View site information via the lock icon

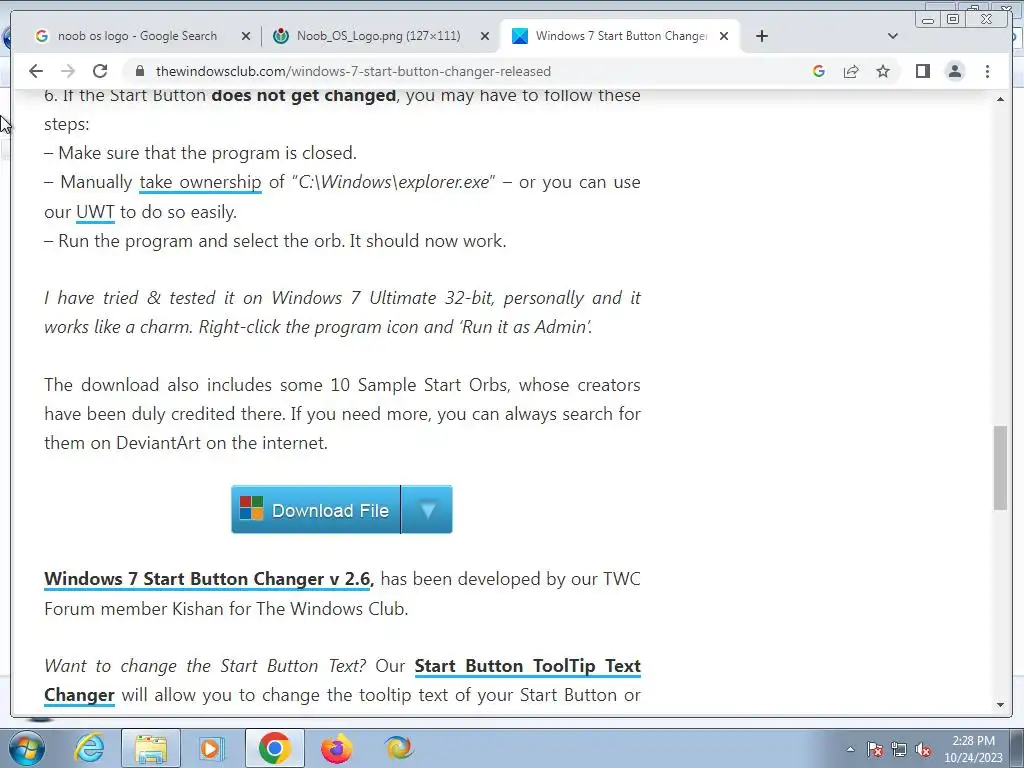[x=140, y=71]
